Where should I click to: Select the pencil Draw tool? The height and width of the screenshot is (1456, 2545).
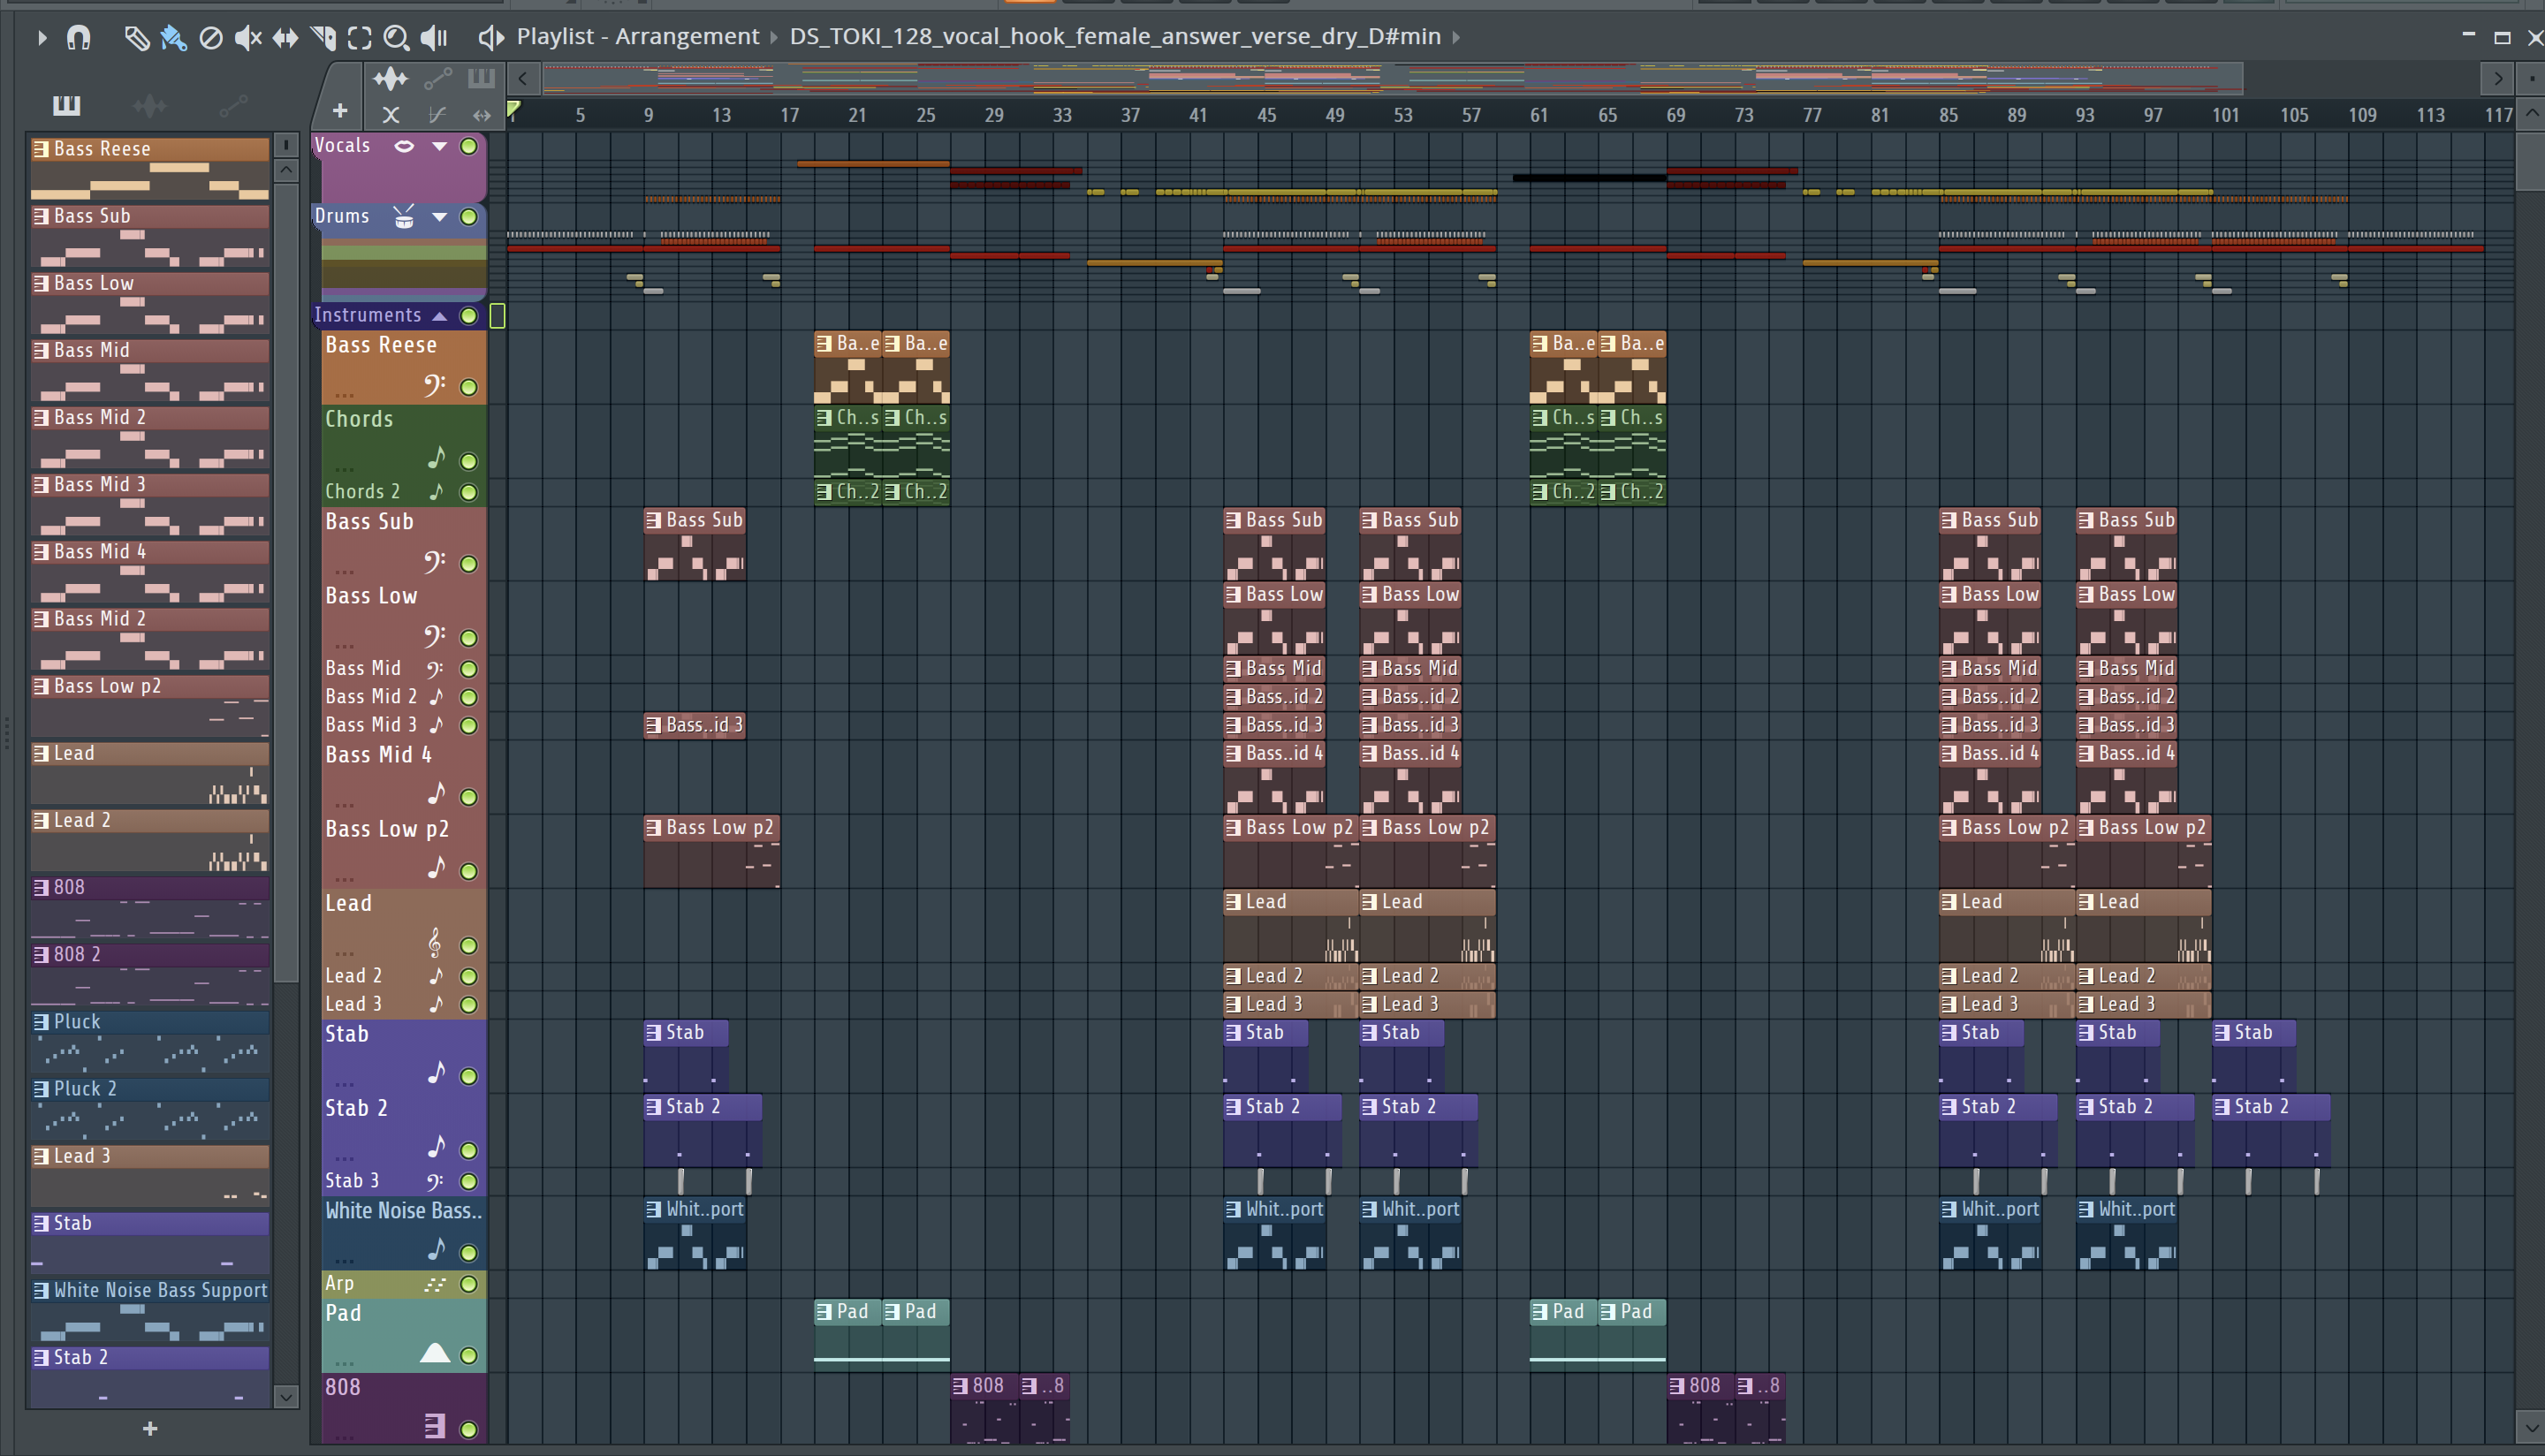[136, 38]
